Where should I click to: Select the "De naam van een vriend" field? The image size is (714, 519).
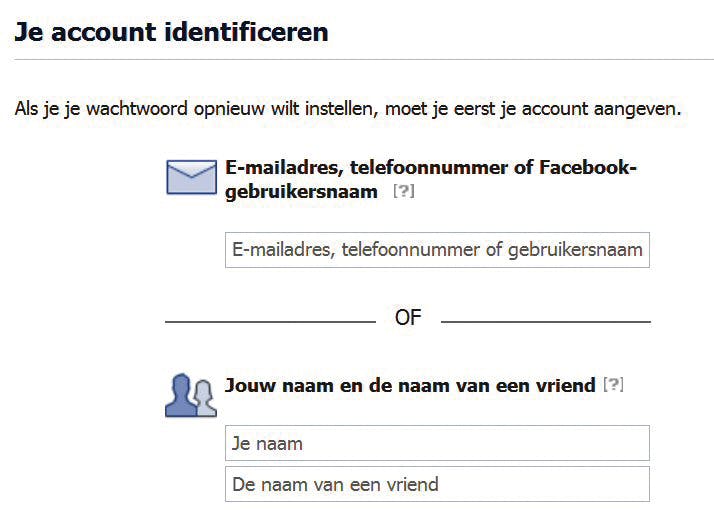click(437, 485)
